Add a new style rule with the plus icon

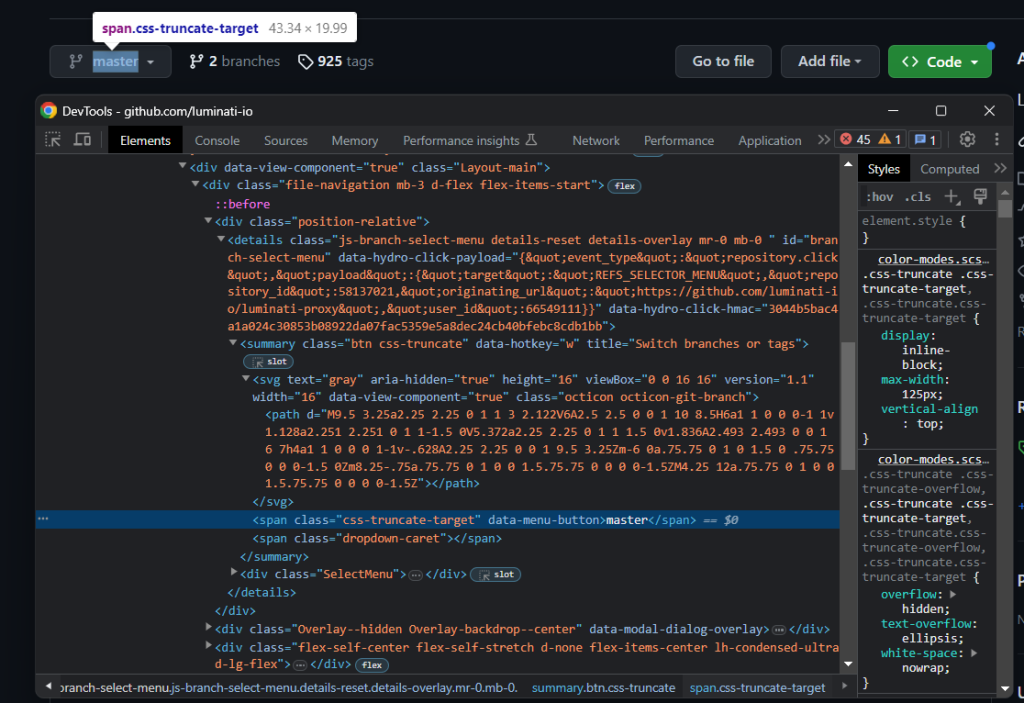click(x=951, y=196)
